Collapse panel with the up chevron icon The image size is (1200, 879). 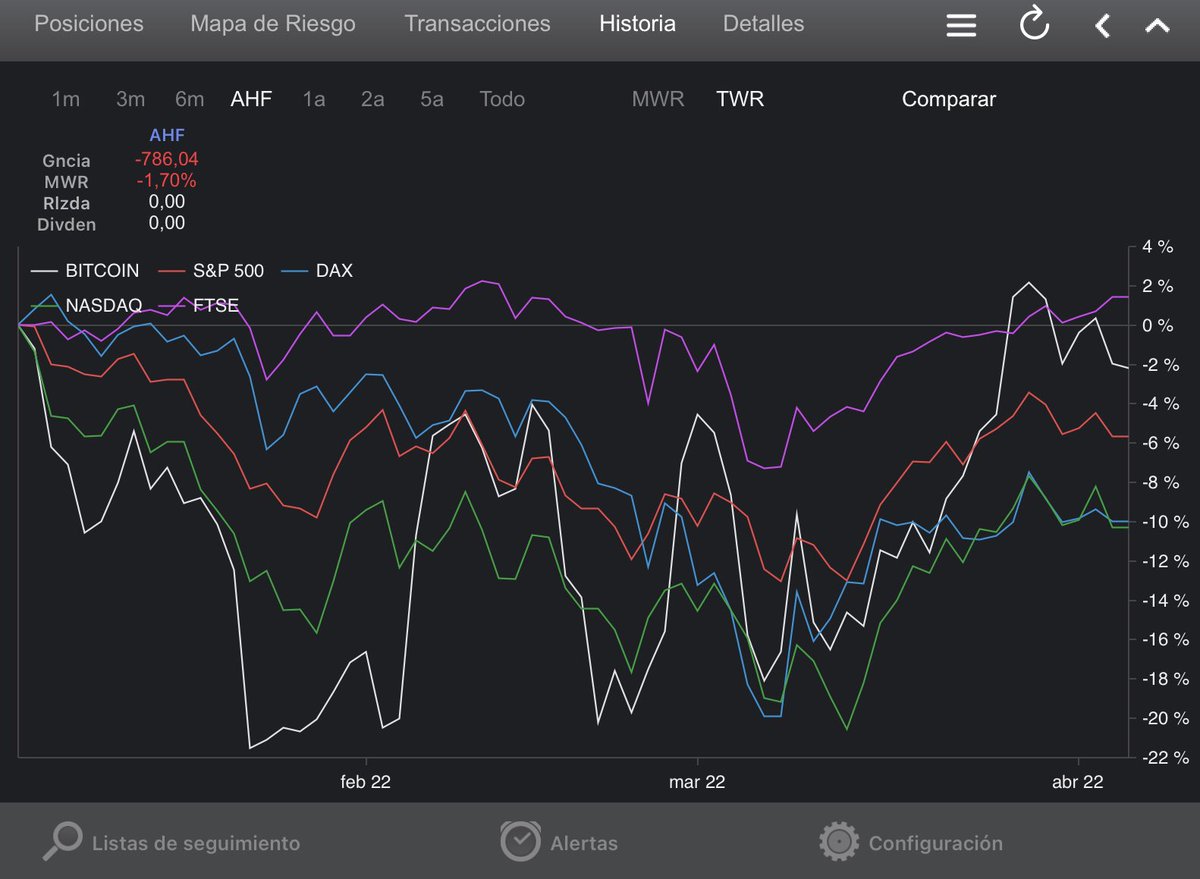point(1157,26)
